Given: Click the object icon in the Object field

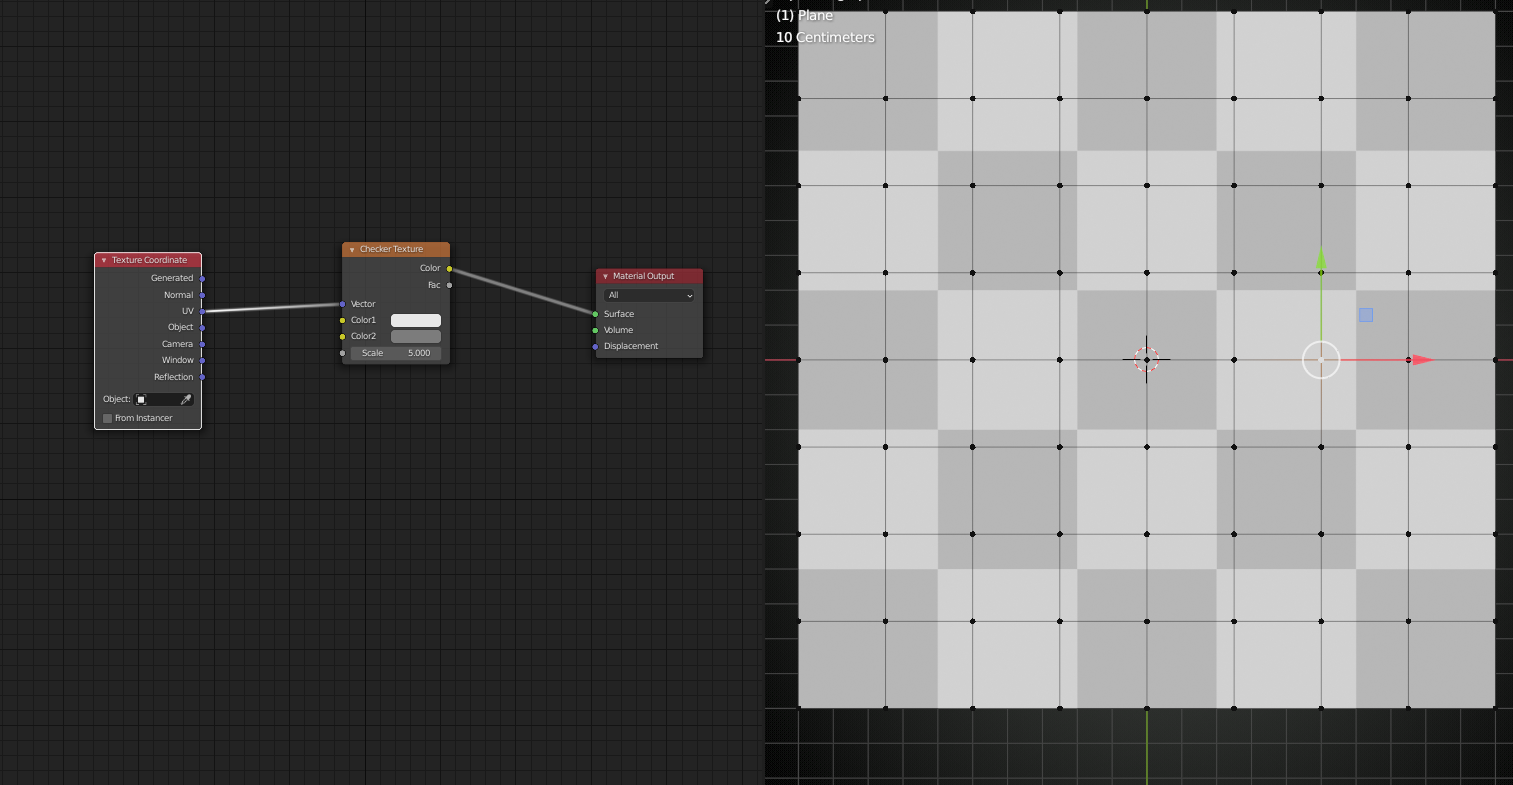Looking at the screenshot, I should tap(141, 399).
